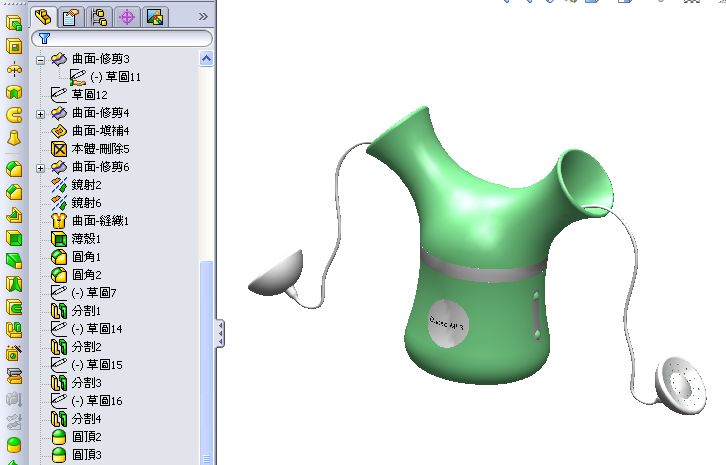The image size is (726, 465).
Task: Click the tree scrollbar up arrow
Action: point(207,59)
